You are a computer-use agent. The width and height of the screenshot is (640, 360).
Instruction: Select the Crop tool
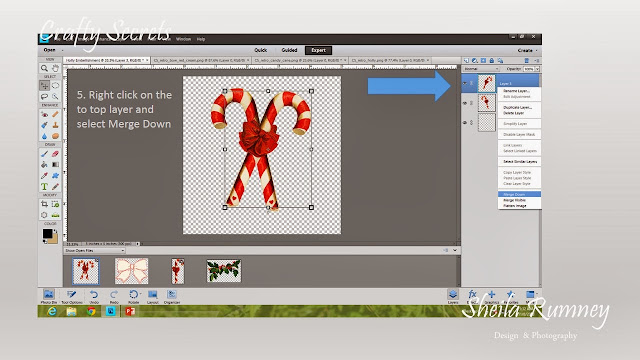click(44, 204)
